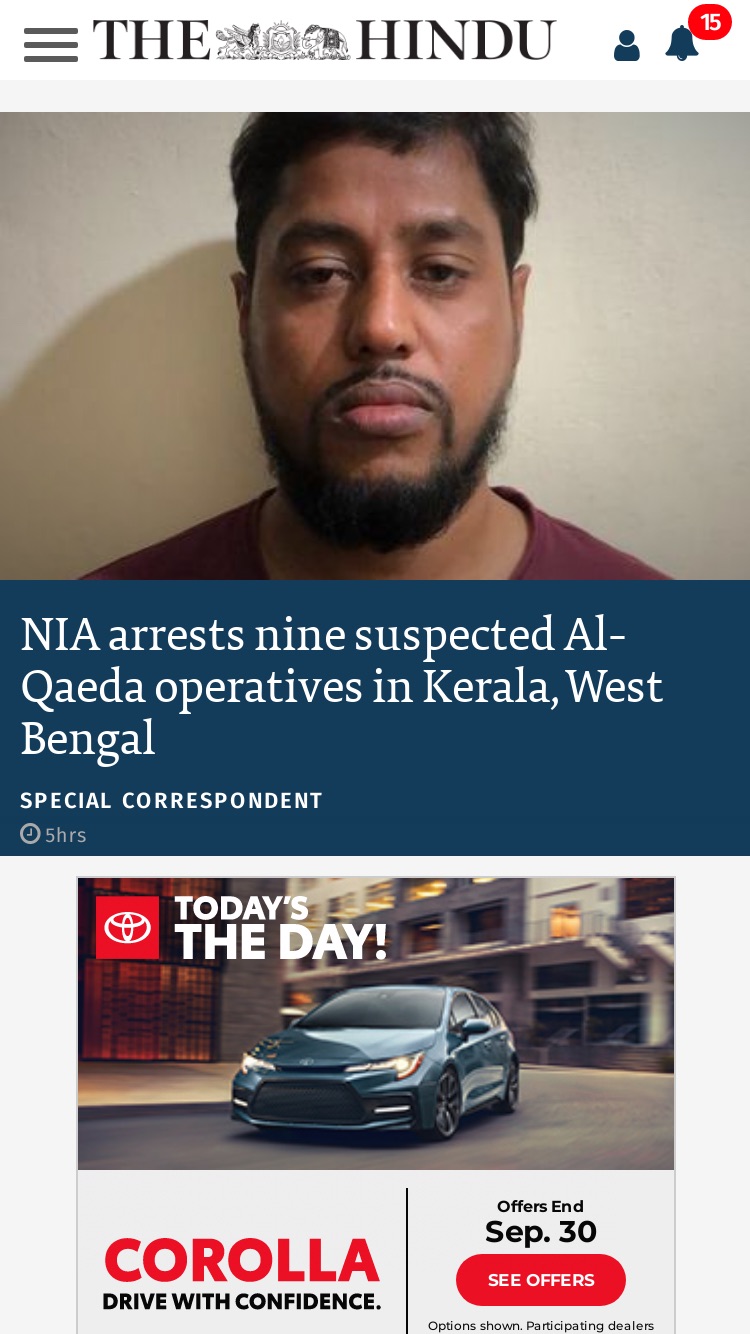Open the notifications bell icon

[x=682, y=43]
